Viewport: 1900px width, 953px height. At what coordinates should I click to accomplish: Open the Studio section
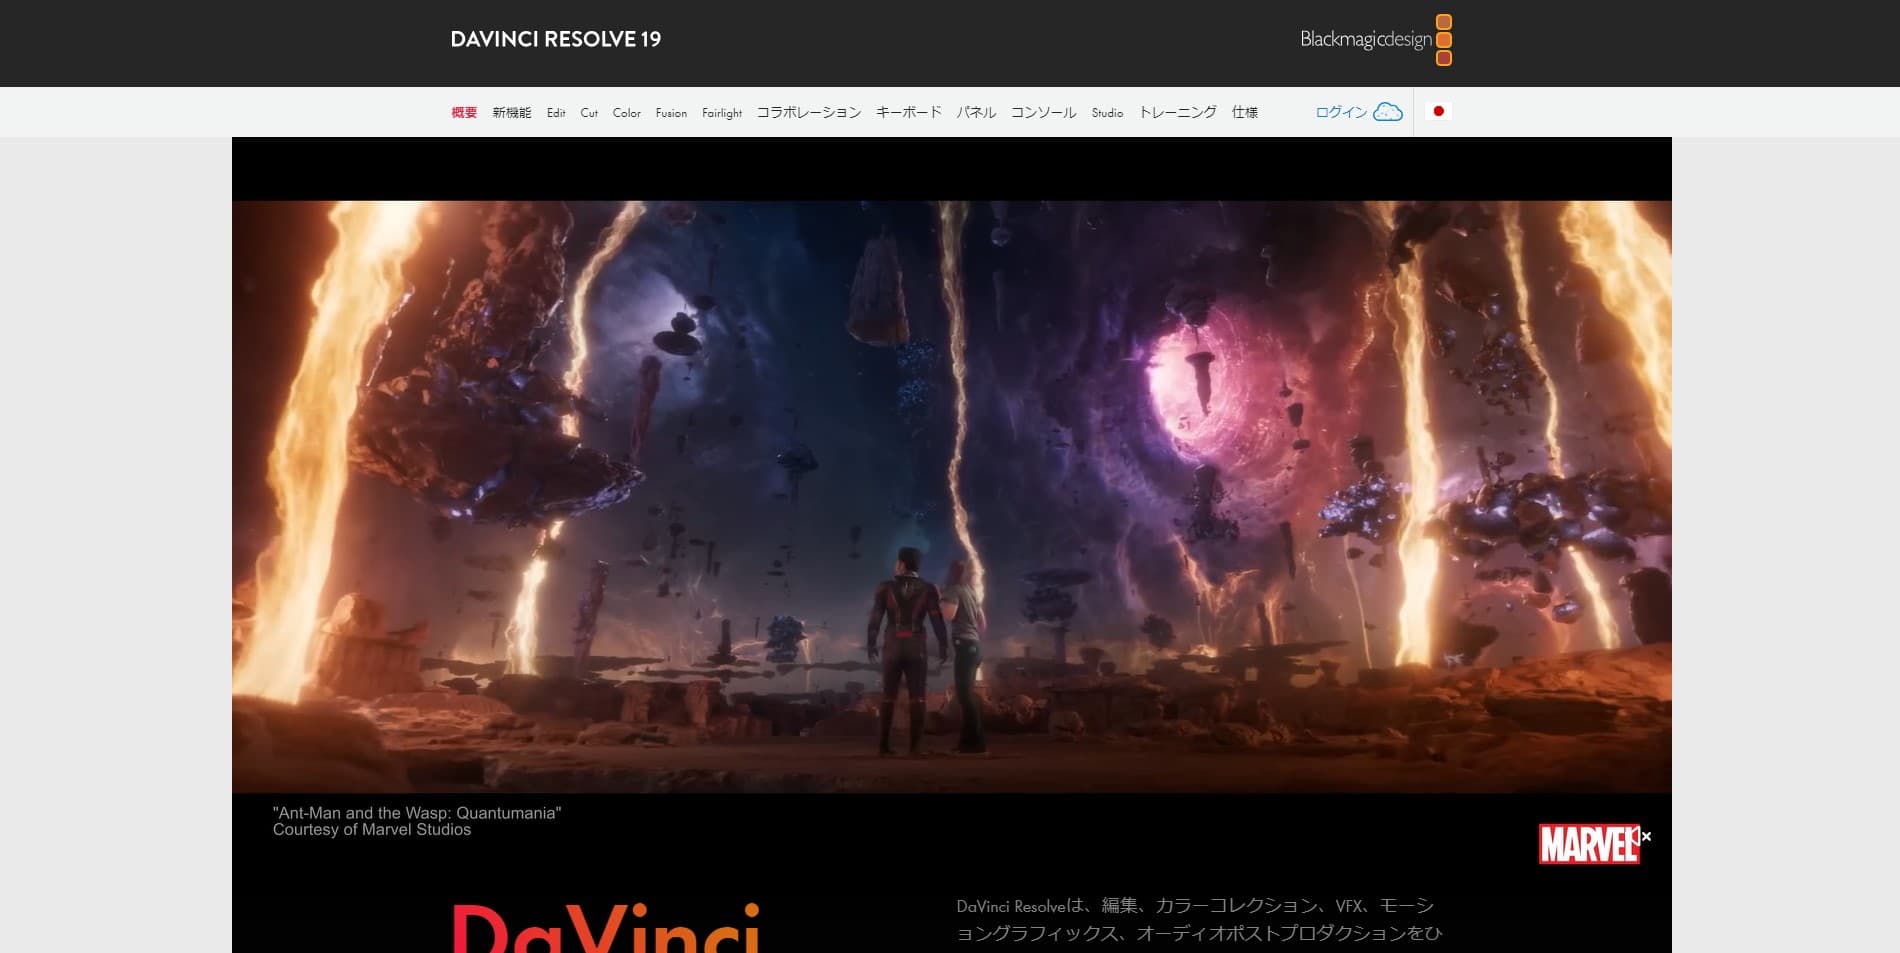[x=1106, y=112]
